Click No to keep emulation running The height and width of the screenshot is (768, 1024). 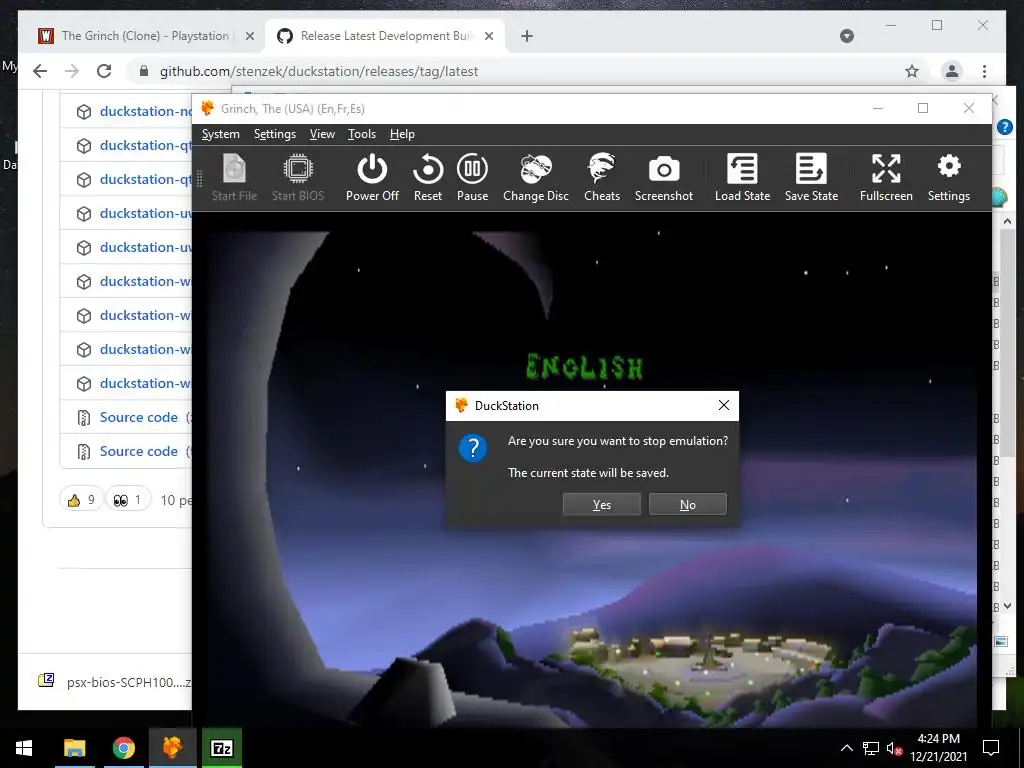point(688,504)
